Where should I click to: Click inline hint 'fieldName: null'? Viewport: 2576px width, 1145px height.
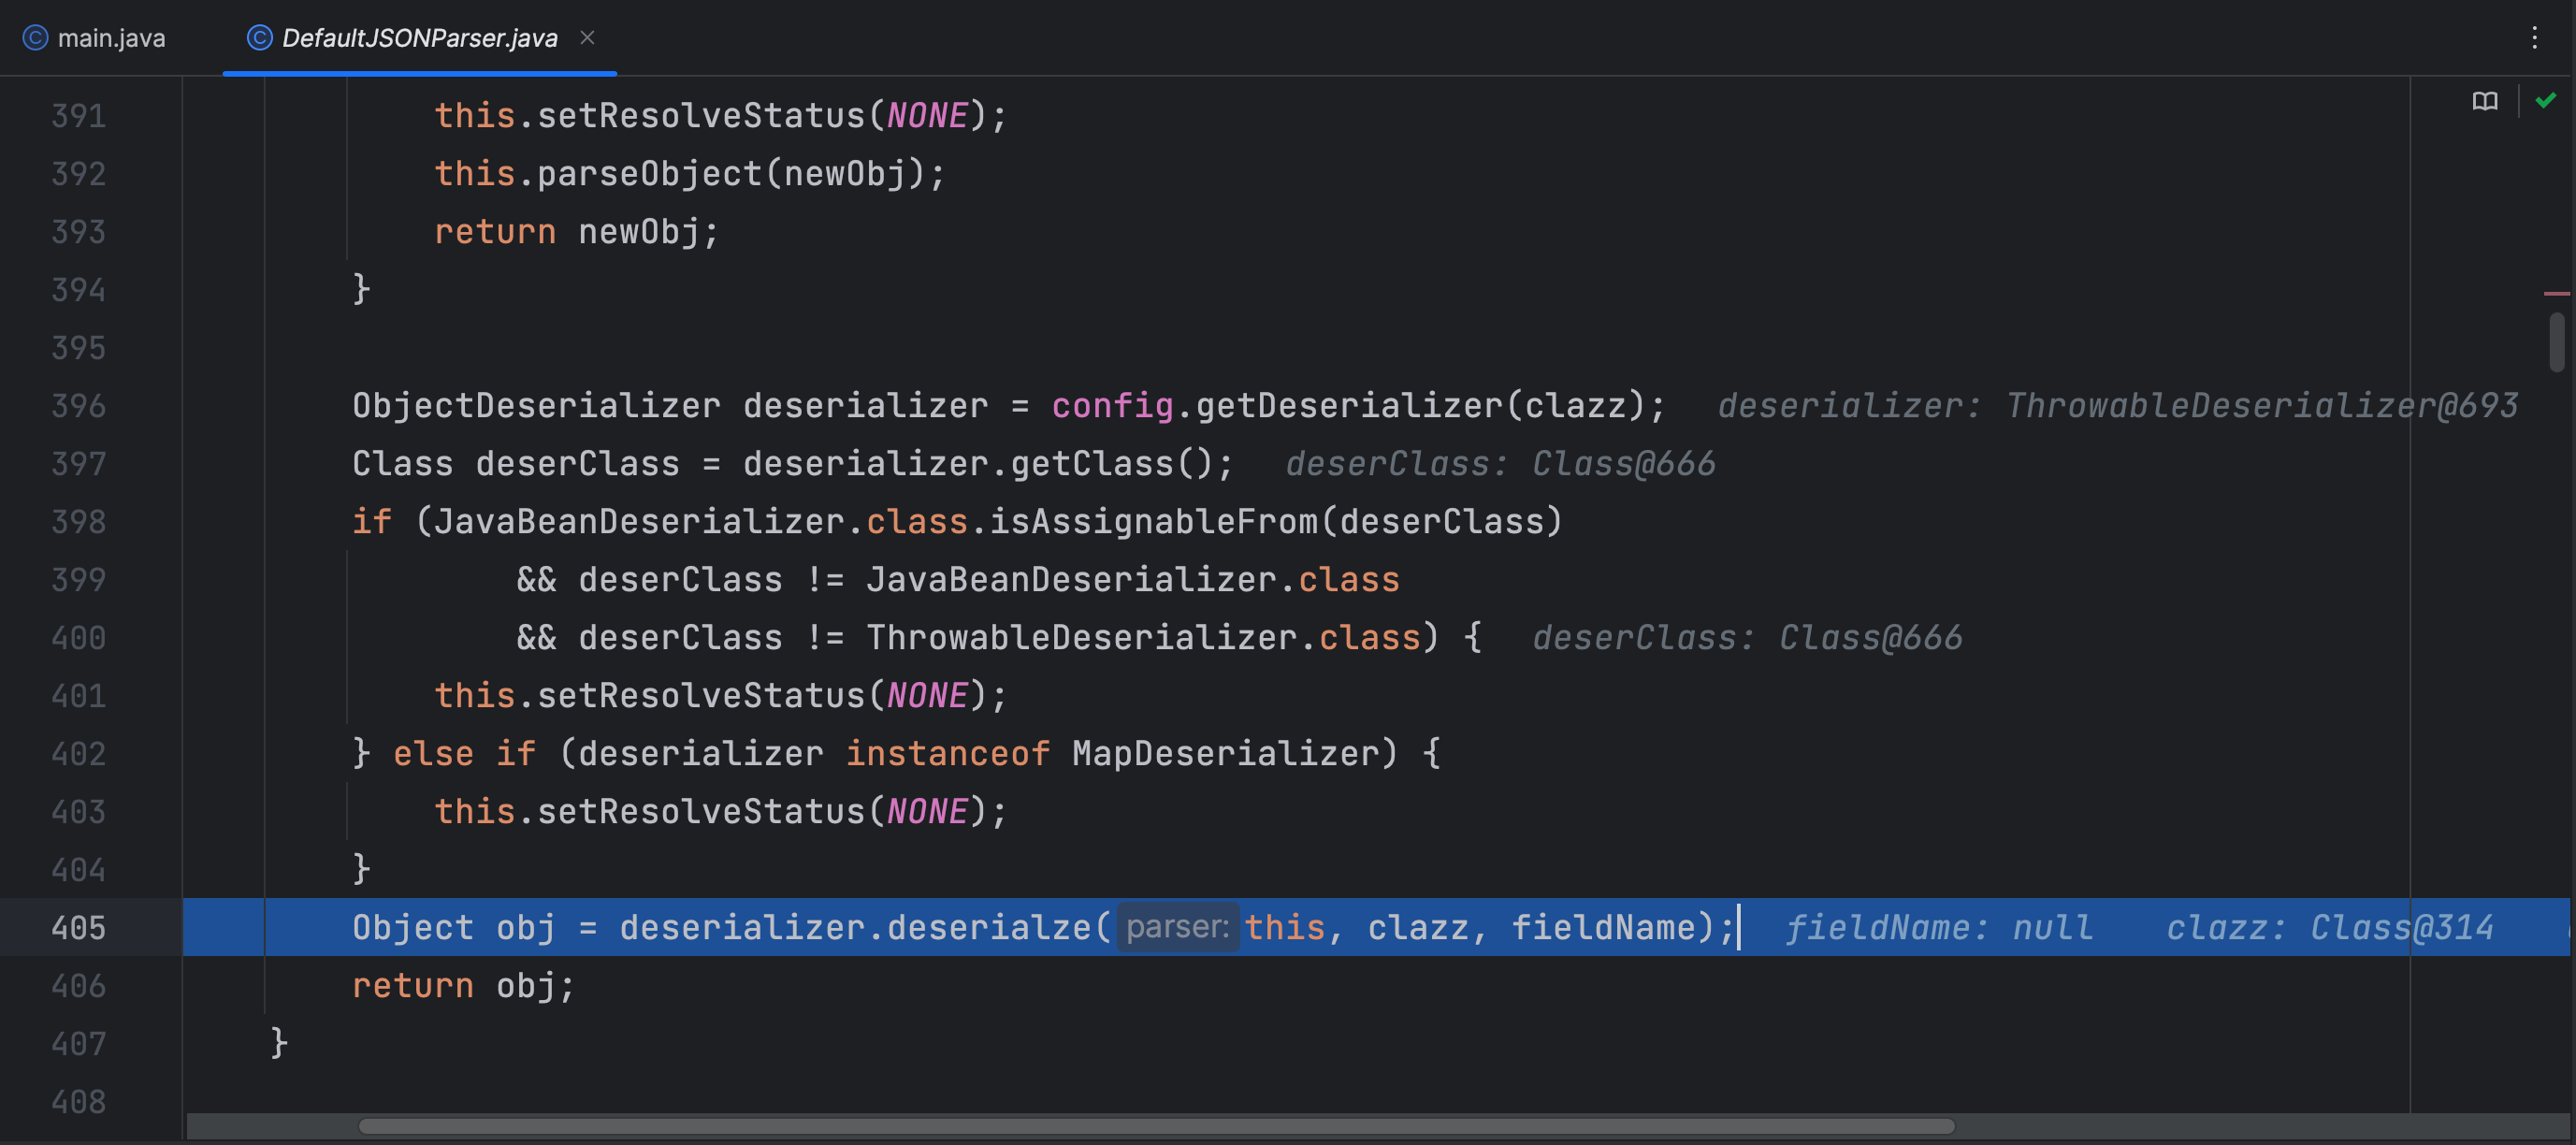click(x=1939, y=928)
